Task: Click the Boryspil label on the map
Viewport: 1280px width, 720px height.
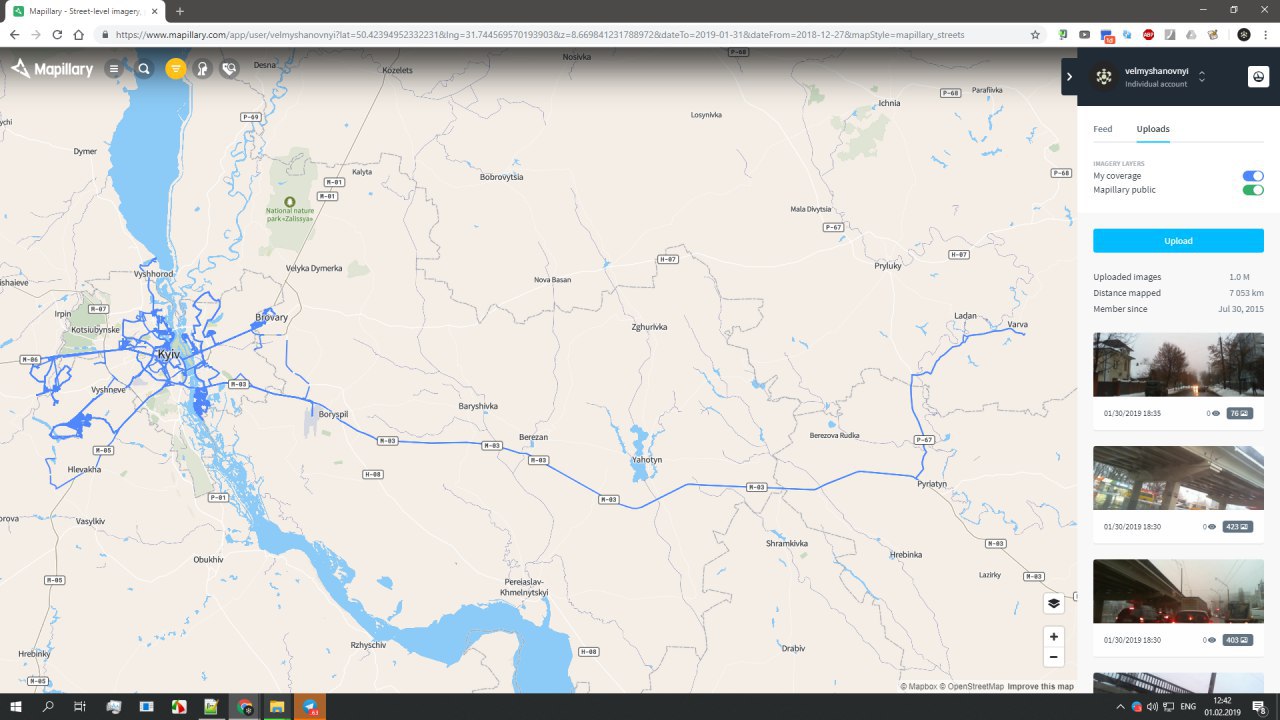Action: tap(333, 413)
